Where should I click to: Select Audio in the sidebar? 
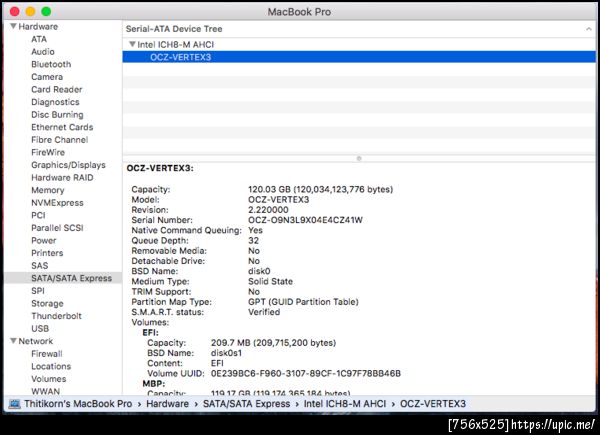(43, 52)
